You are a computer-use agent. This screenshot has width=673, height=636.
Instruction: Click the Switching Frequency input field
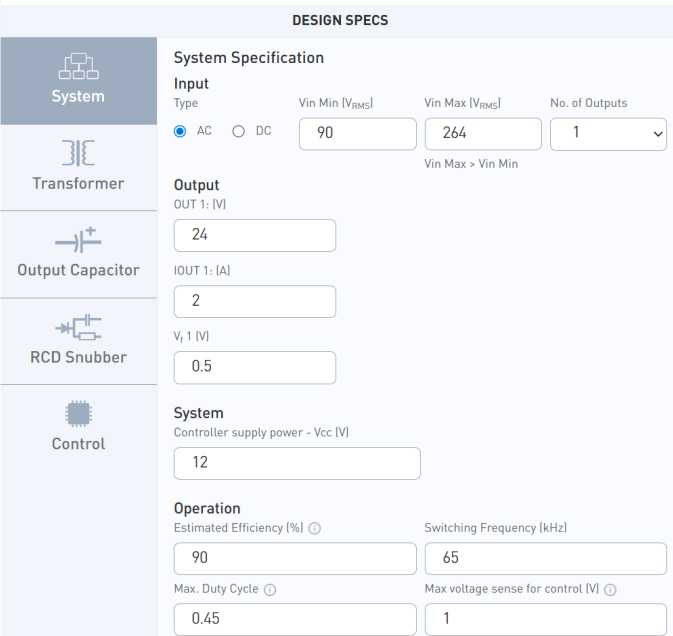pos(545,559)
